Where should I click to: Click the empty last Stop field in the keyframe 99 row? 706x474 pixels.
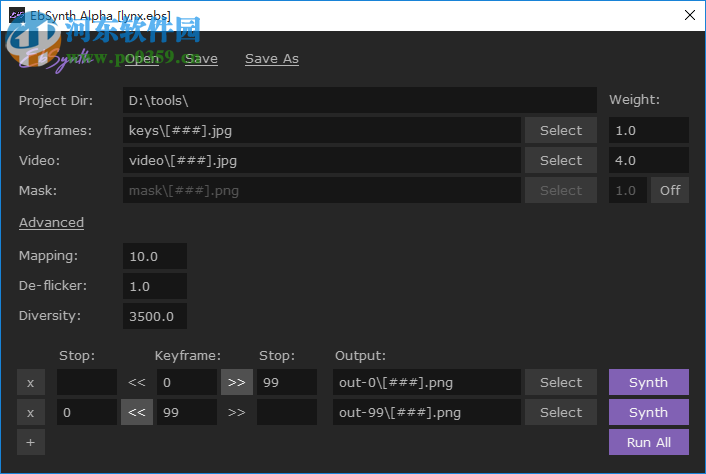pyautogui.click(x=287, y=412)
